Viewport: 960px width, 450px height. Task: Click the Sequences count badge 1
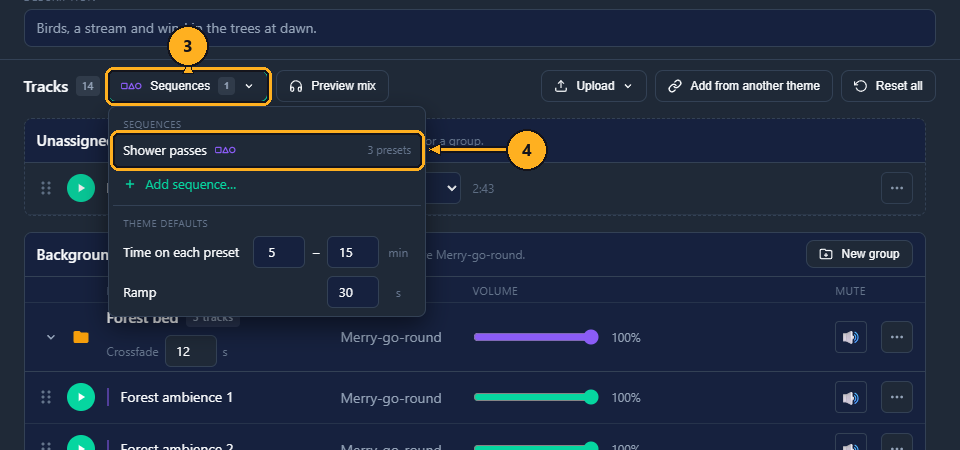(x=226, y=86)
